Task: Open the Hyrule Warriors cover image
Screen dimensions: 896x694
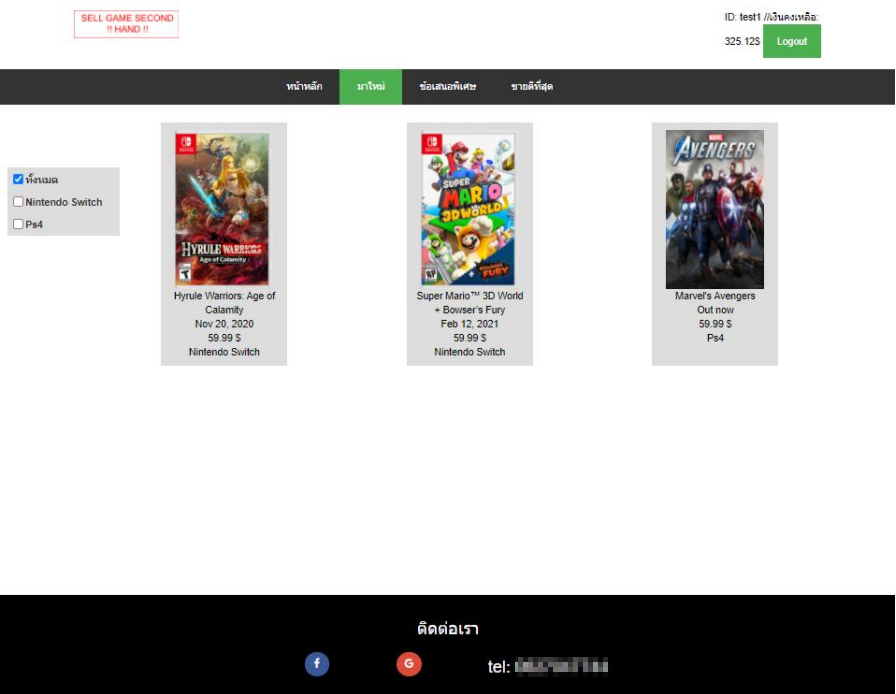Action: point(222,209)
